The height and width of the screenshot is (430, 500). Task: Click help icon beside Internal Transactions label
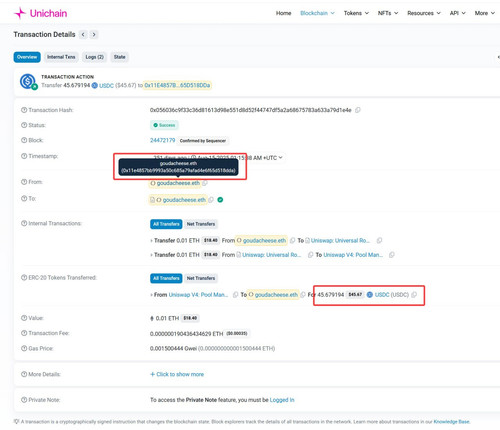24,223
